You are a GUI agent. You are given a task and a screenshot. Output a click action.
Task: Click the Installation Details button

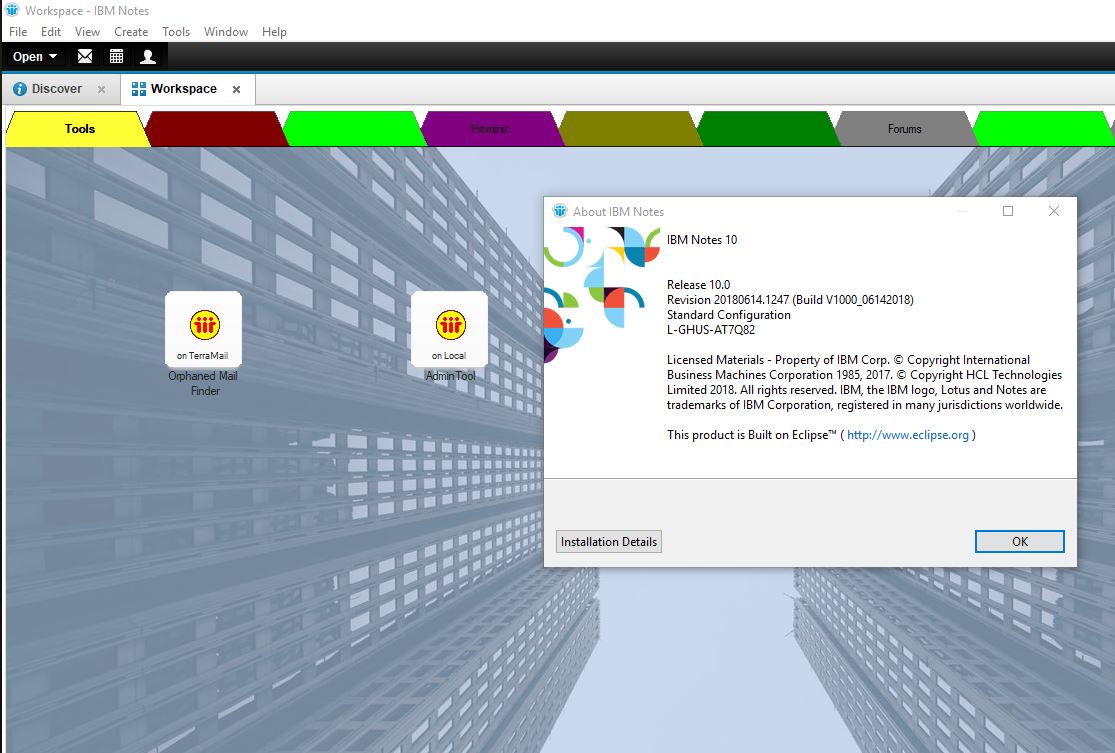click(609, 542)
